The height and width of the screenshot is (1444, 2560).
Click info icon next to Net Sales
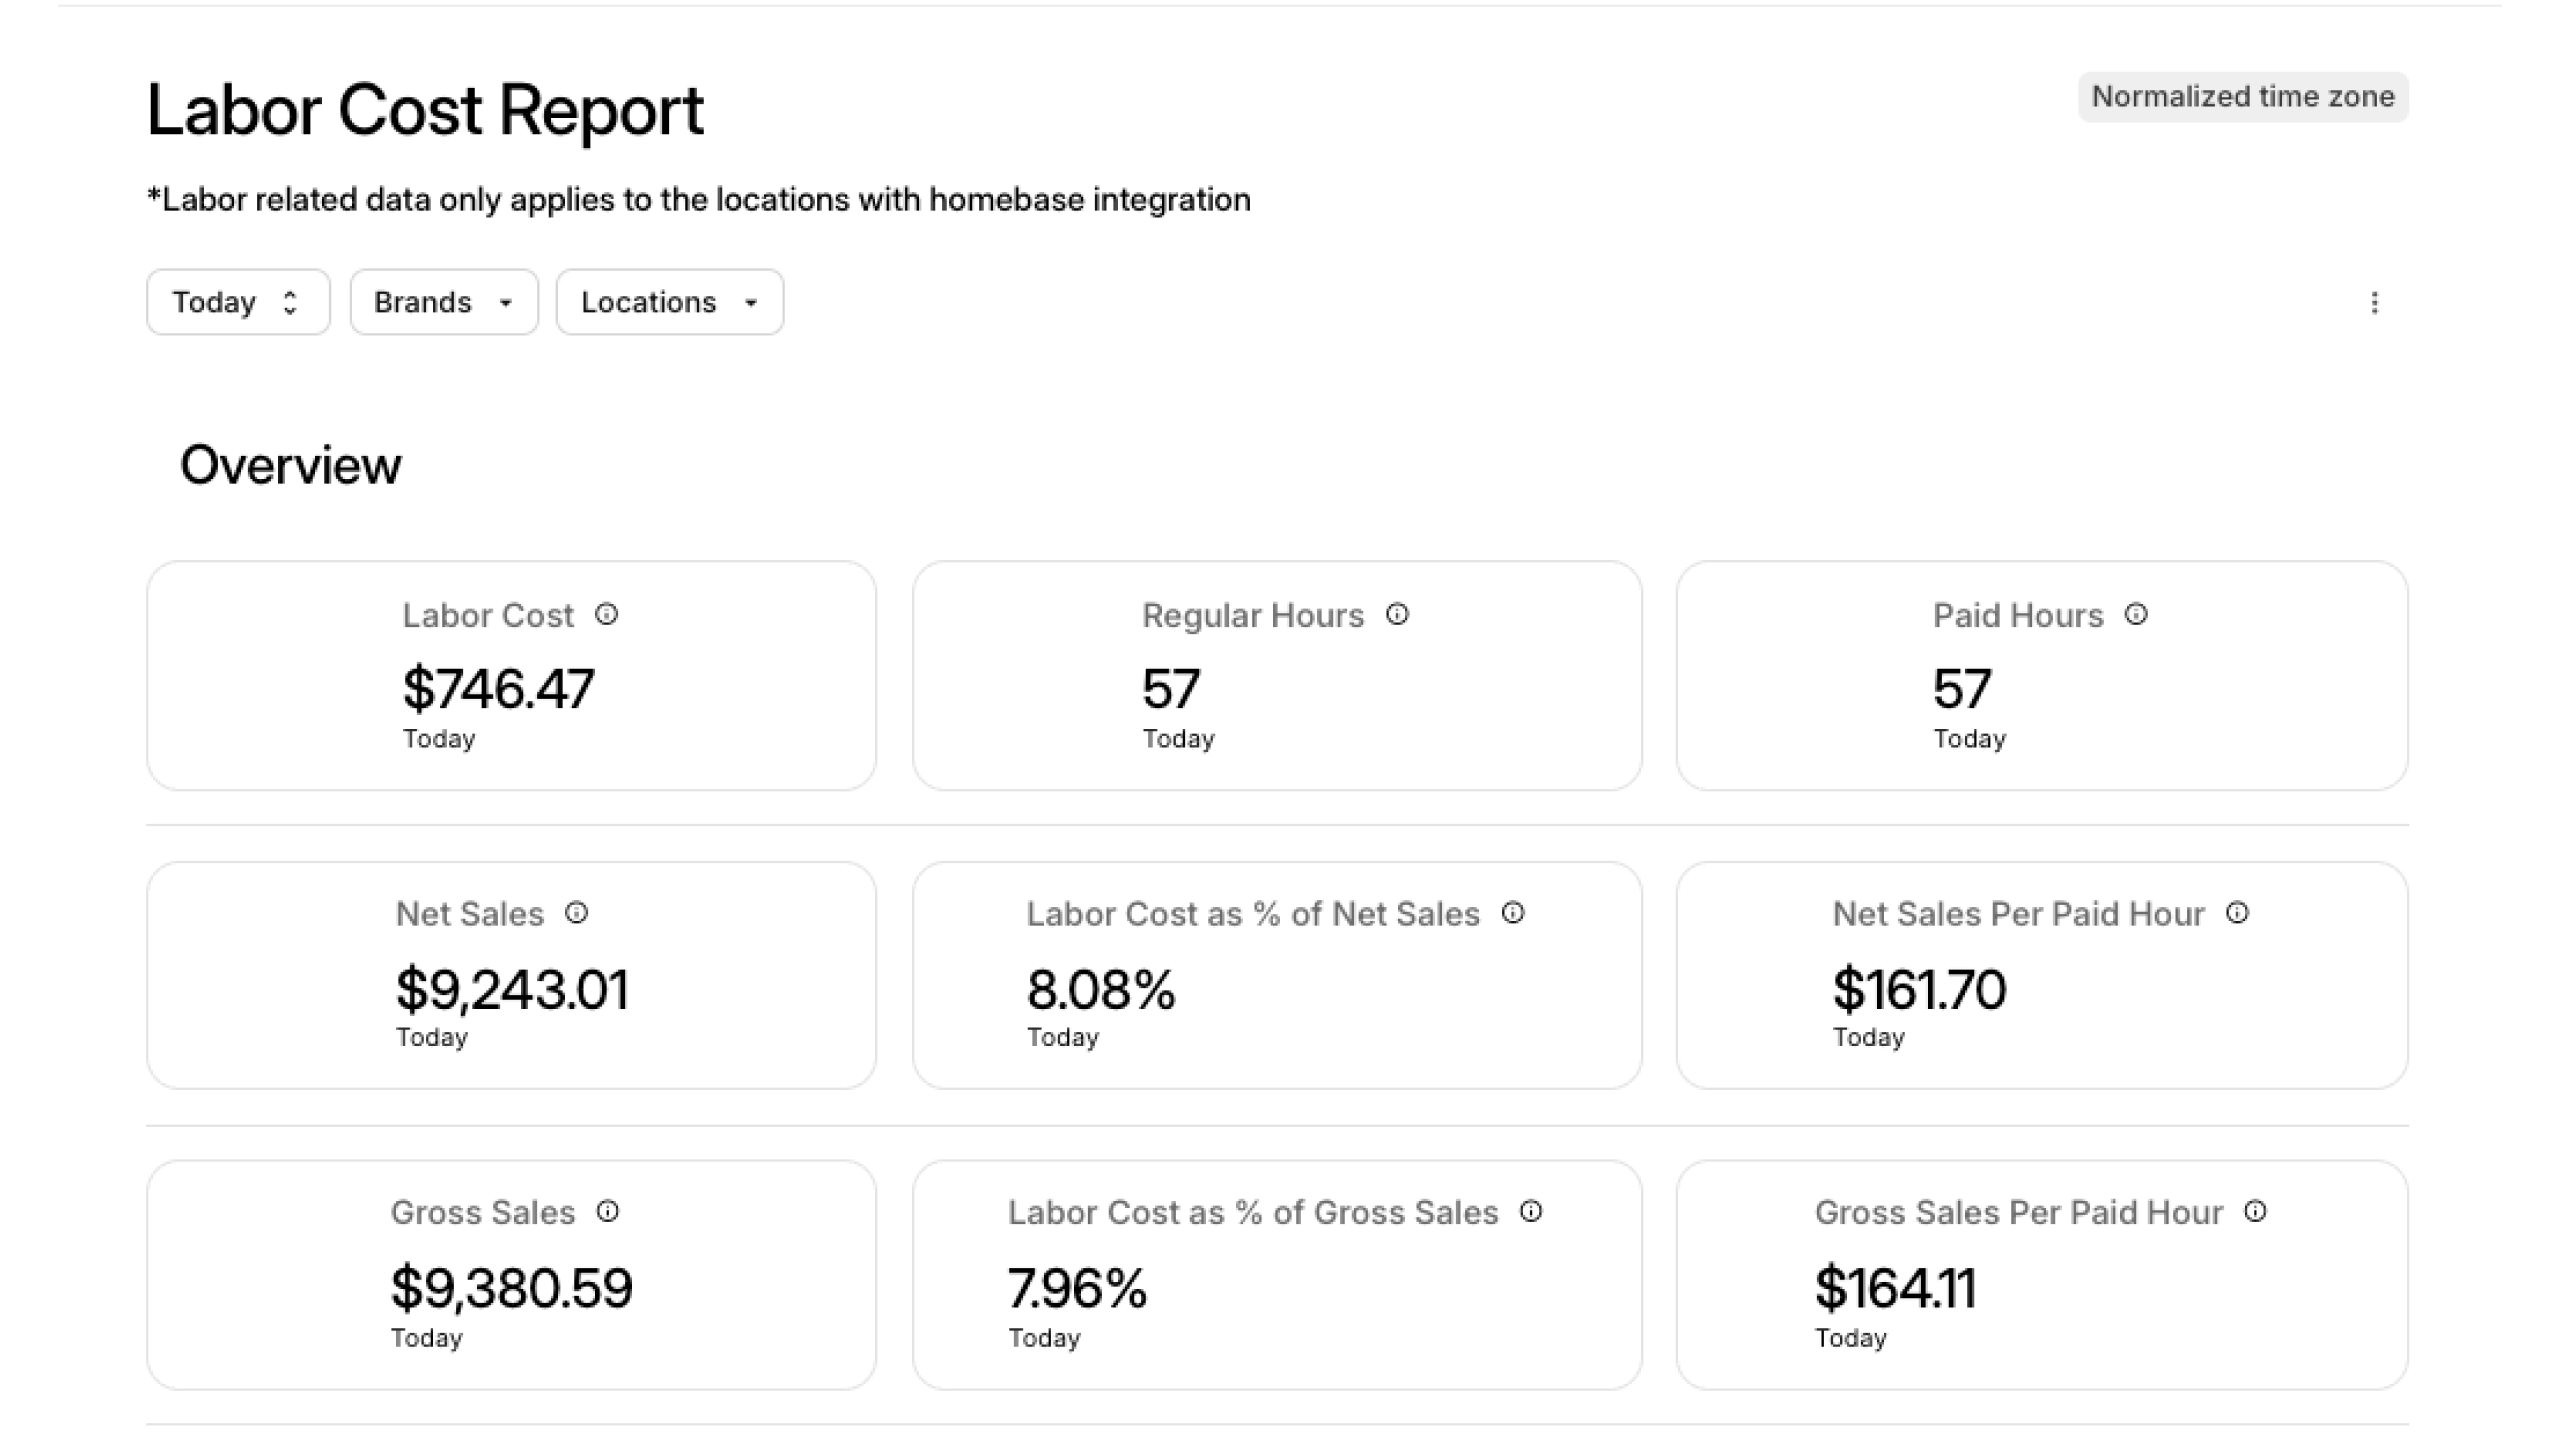(577, 913)
